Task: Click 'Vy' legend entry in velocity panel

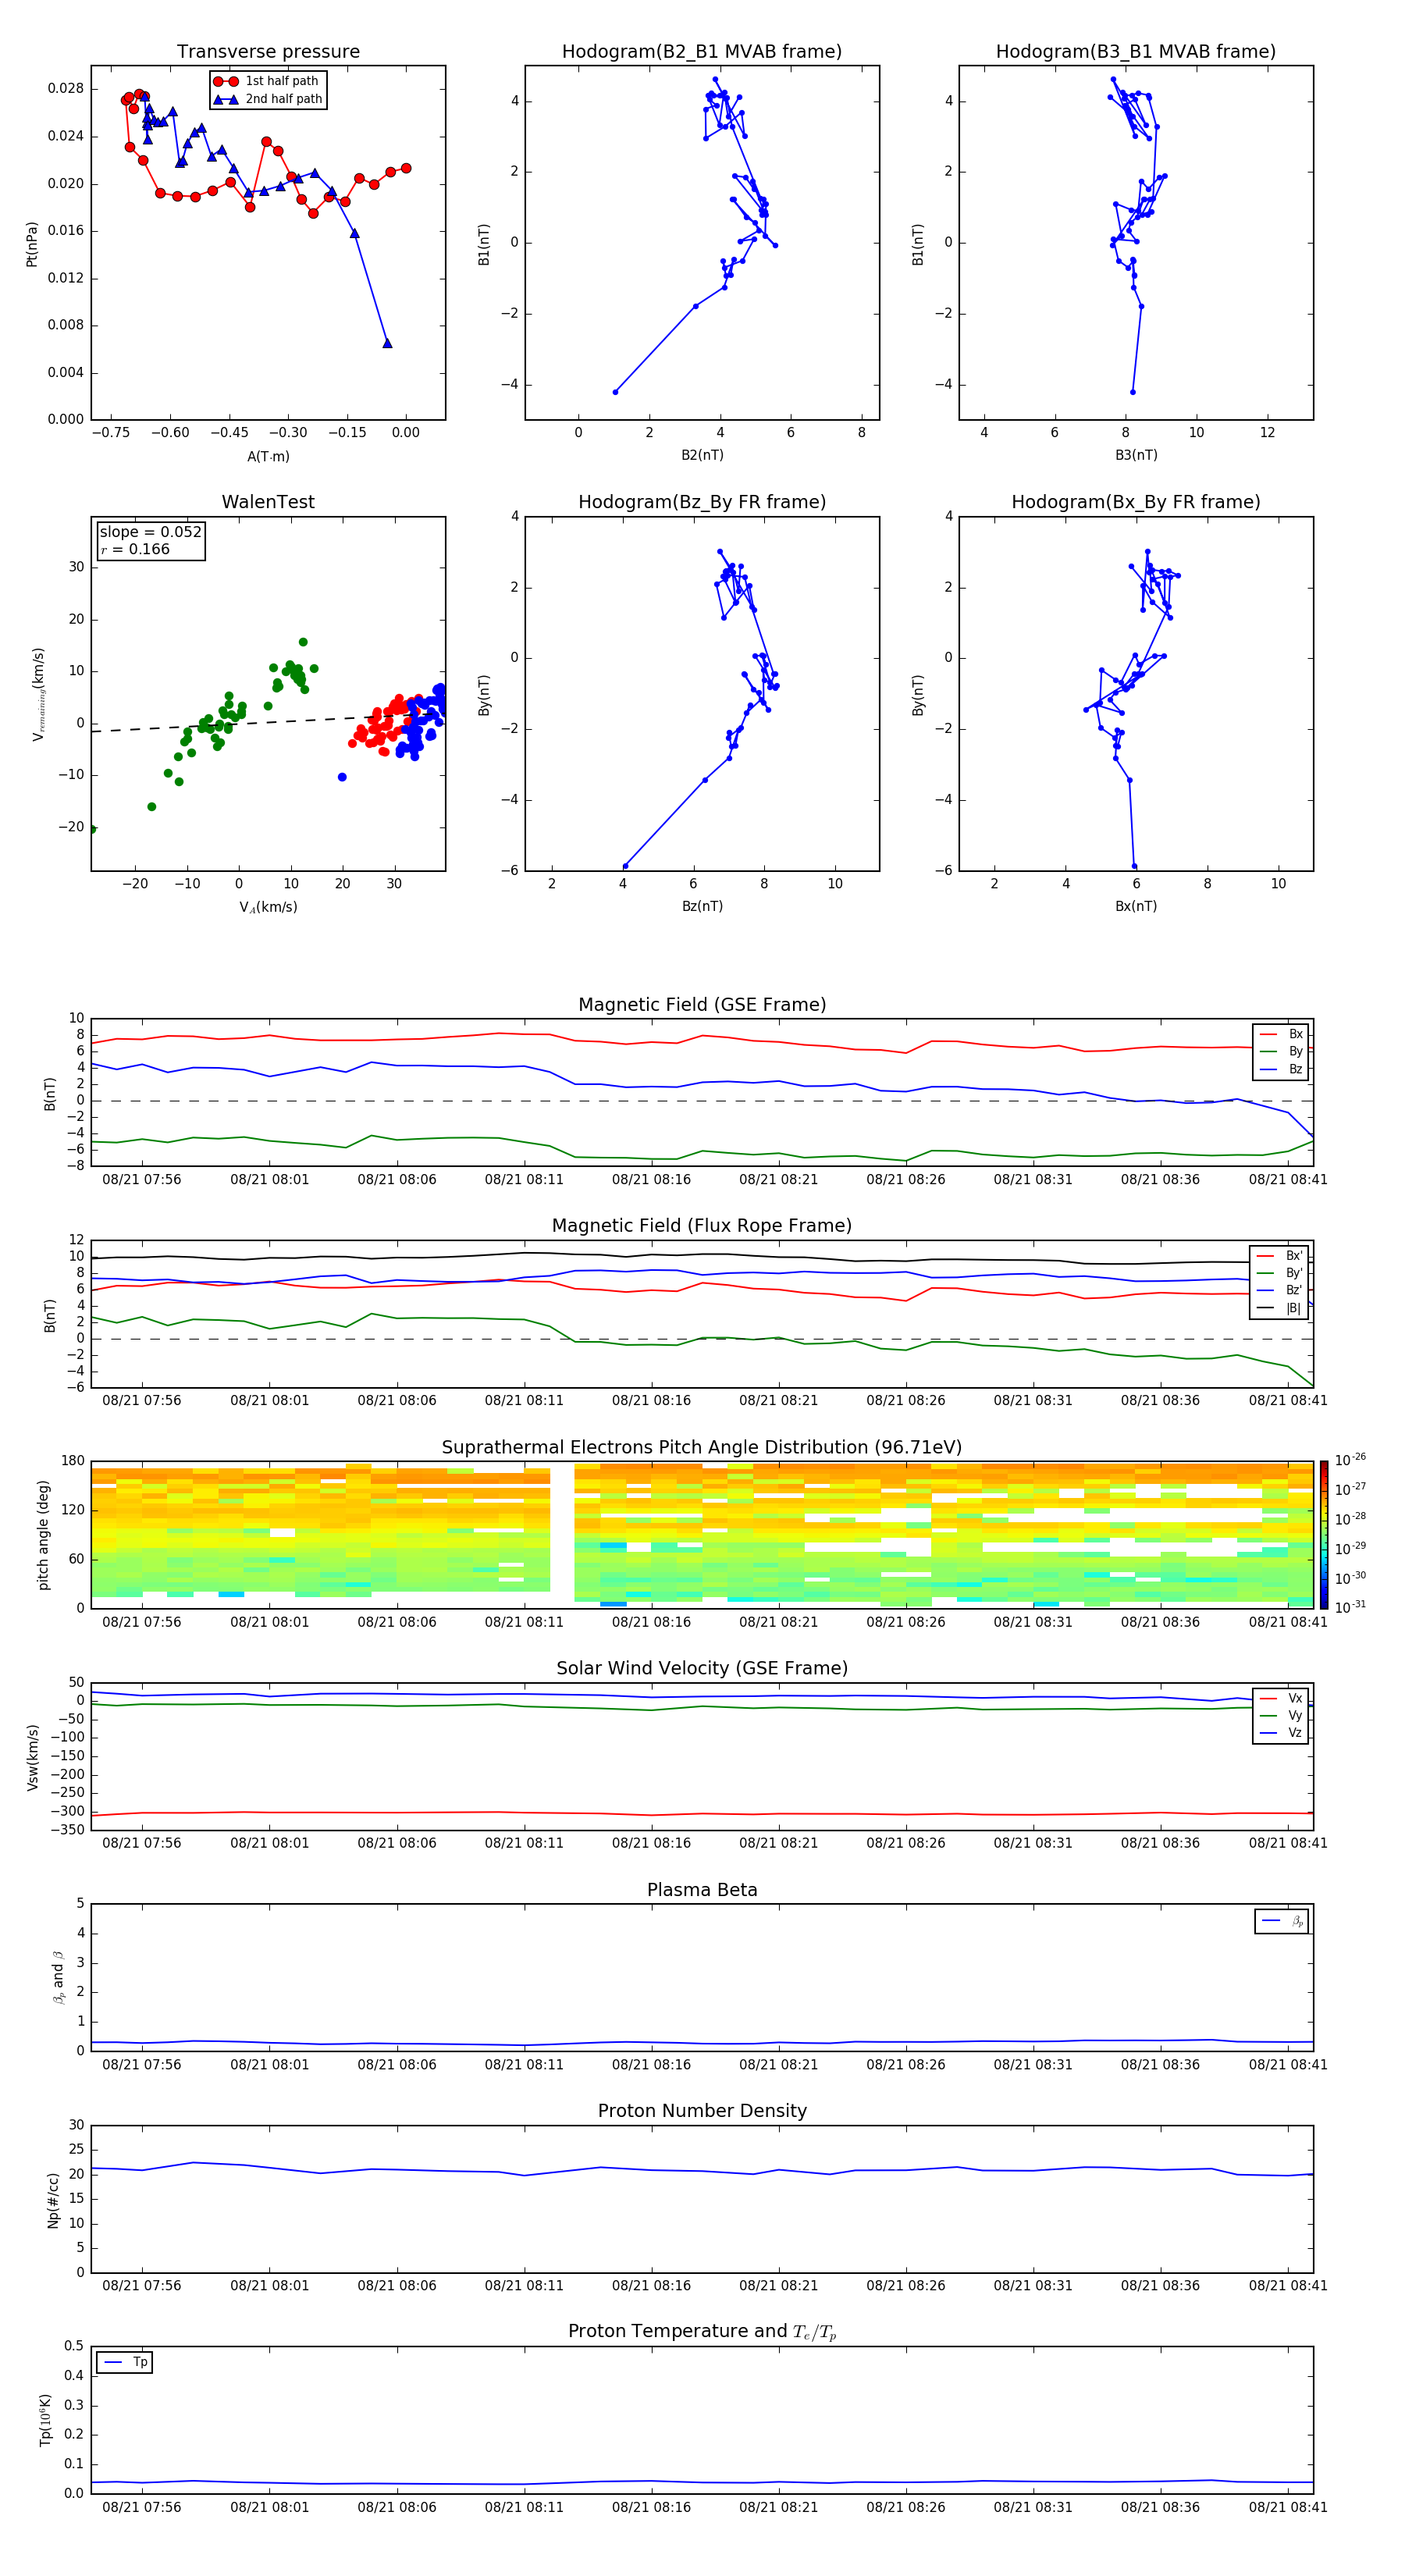Action: pyautogui.click(x=1281, y=1716)
